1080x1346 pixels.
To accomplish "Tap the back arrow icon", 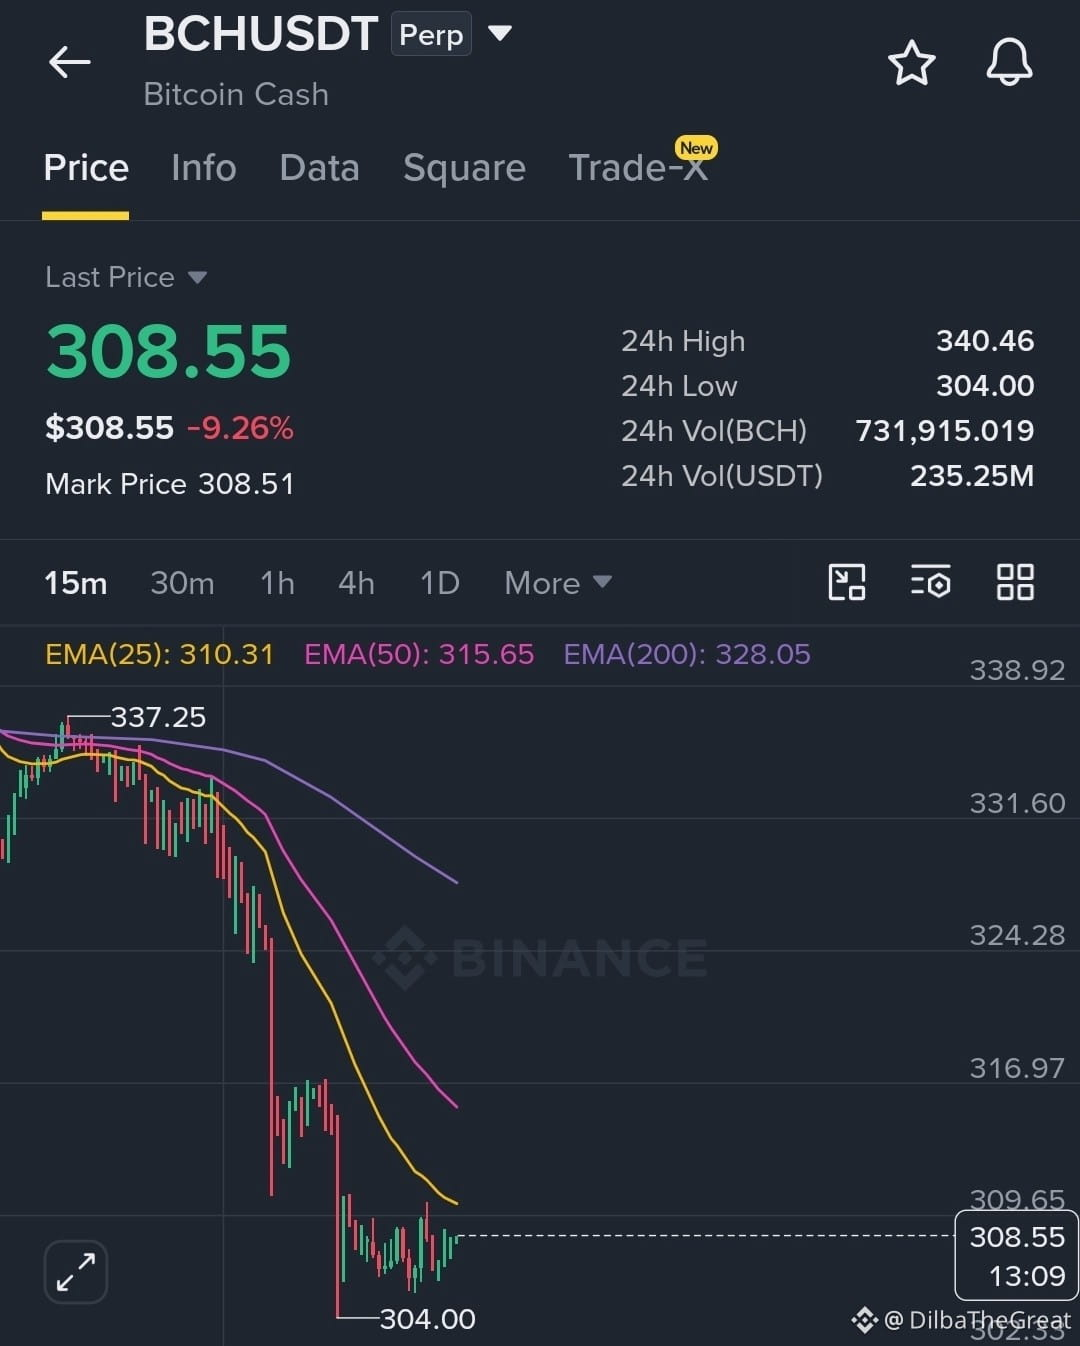I will tap(69, 62).
